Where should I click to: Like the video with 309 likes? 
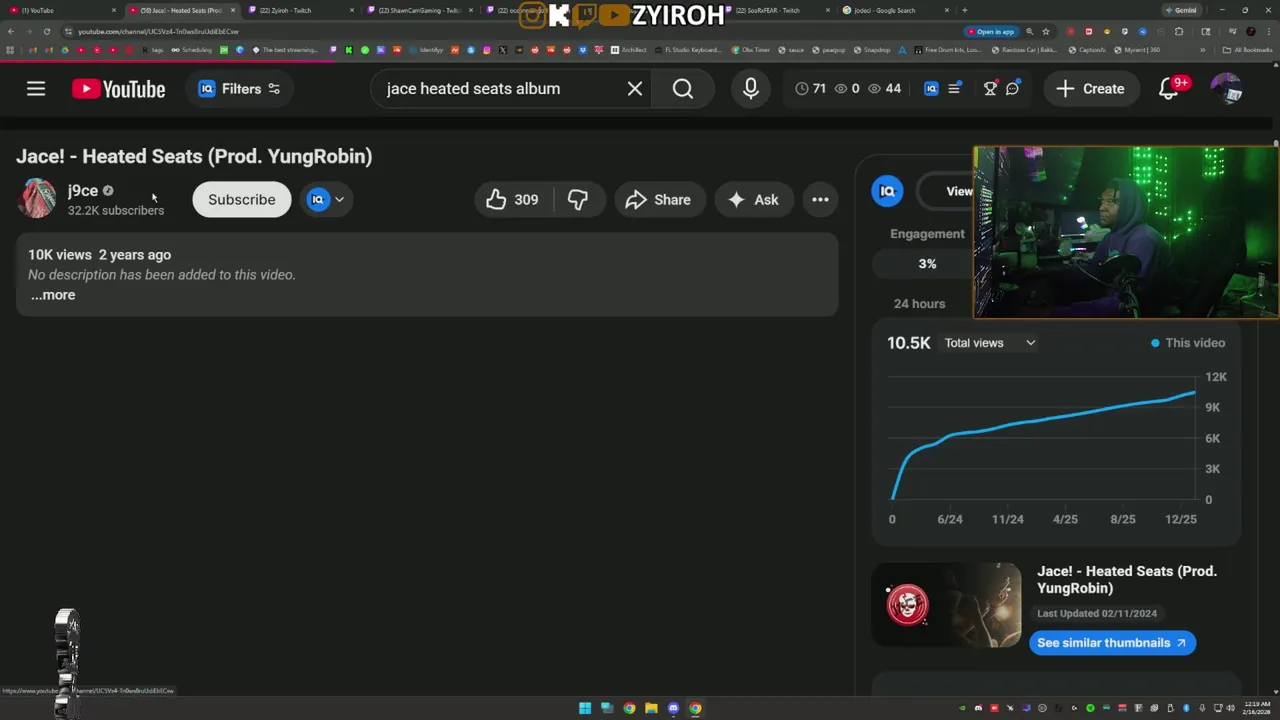[513, 200]
